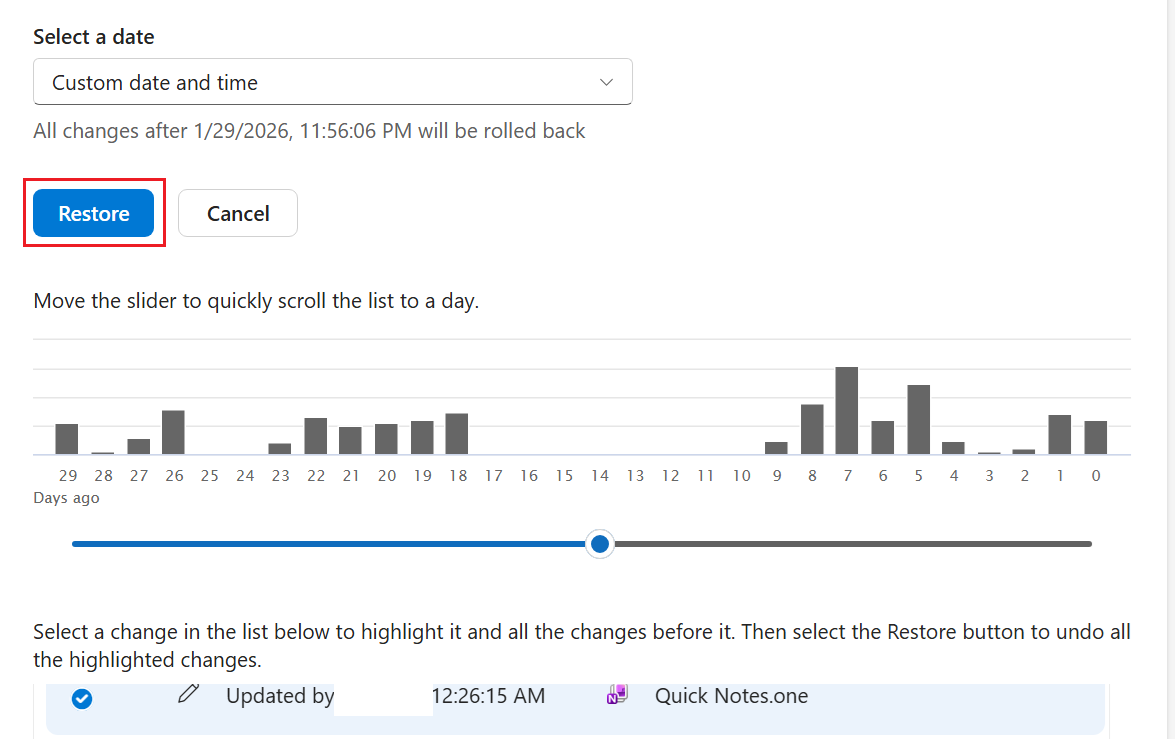Viewport: 1175px width, 739px height.
Task: Click the histogram bar for 8 days ago
Action: [812, 429]
